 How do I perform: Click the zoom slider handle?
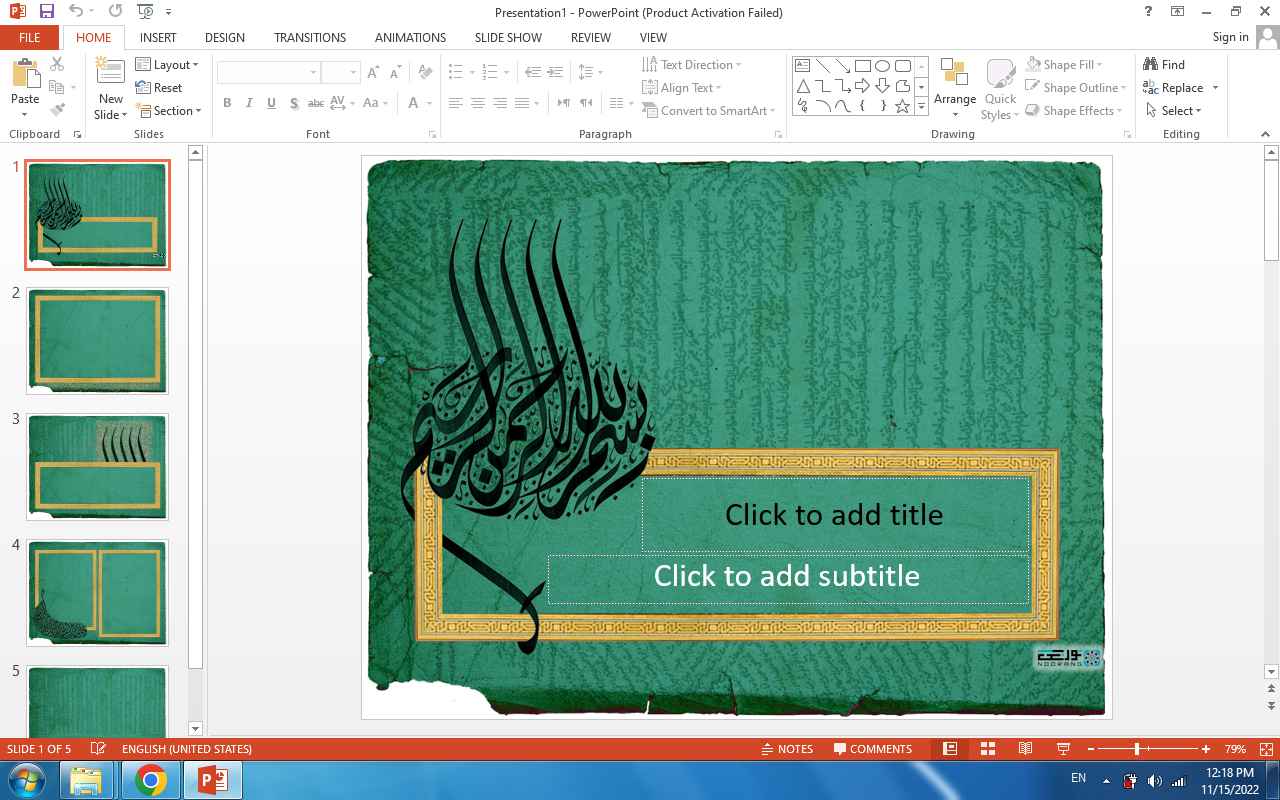point(1137,749)
